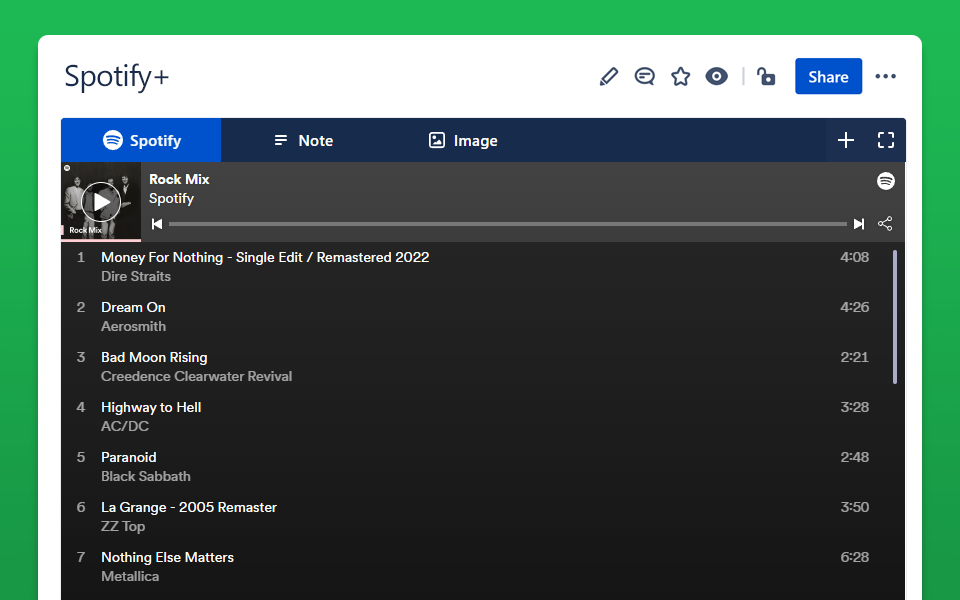This screenshot has height=600, width=960.
Task: Click the playback progress bar
Action: pyautogui.click(x=508, y=224)
